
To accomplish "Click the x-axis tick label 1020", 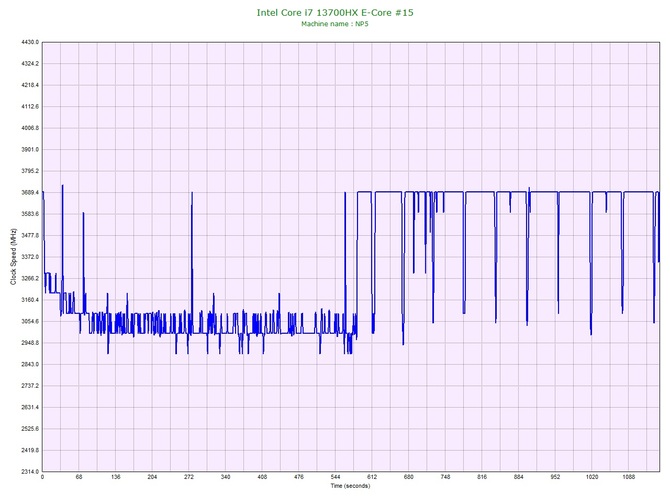I will pos(592,477).
